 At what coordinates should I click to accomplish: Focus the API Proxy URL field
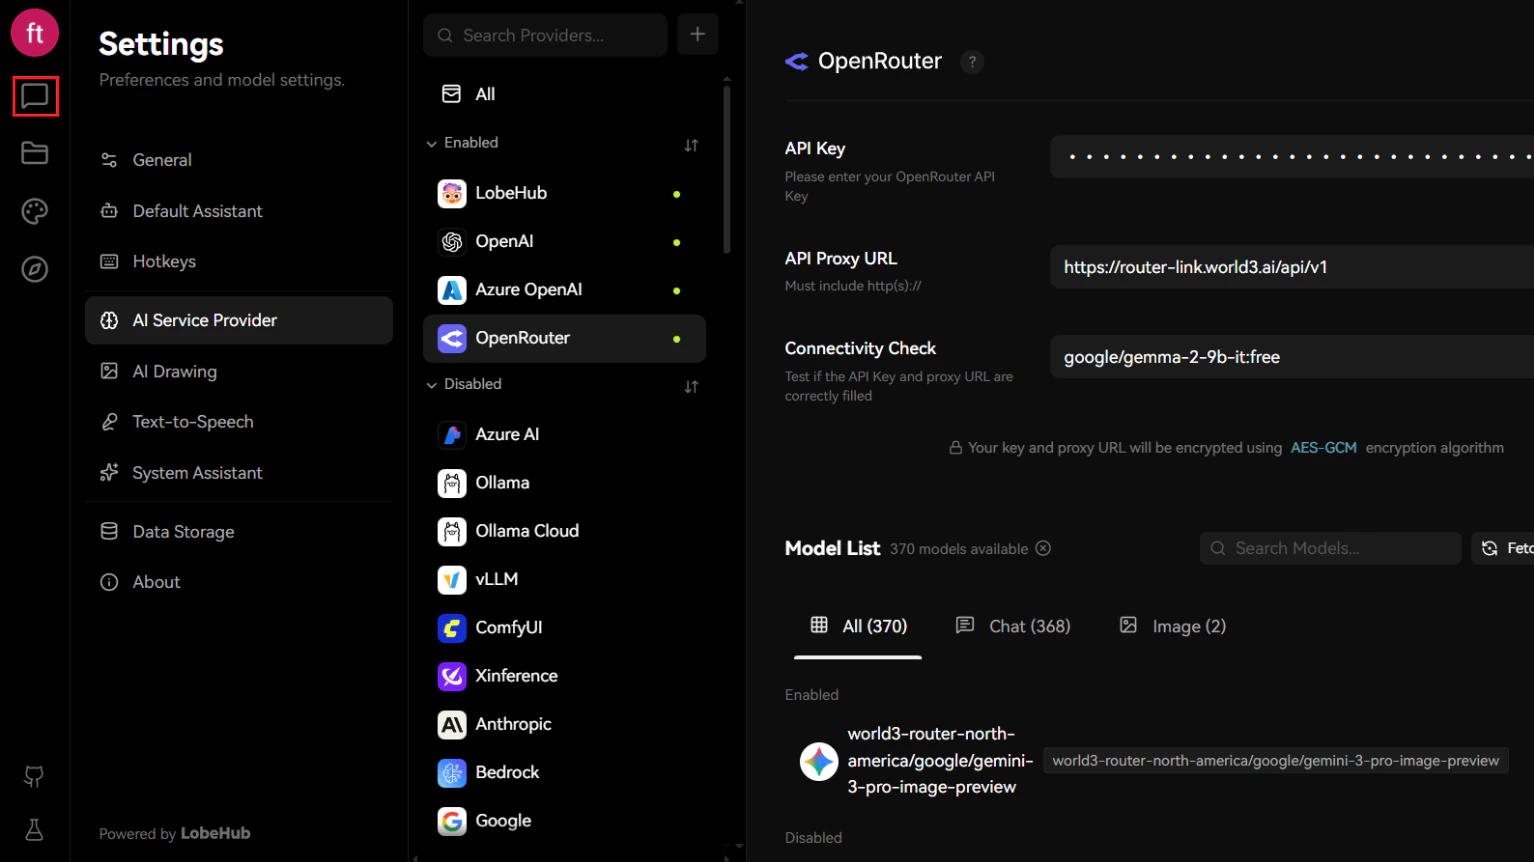click(1292, 267)
